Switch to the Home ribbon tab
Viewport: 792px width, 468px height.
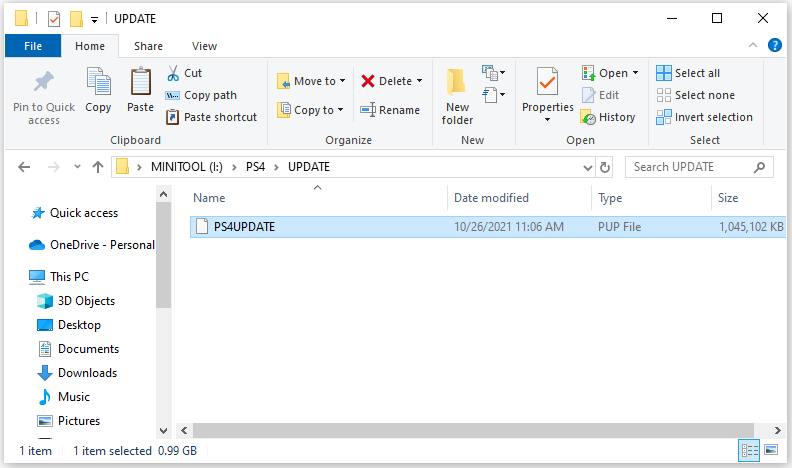[90, 46]
